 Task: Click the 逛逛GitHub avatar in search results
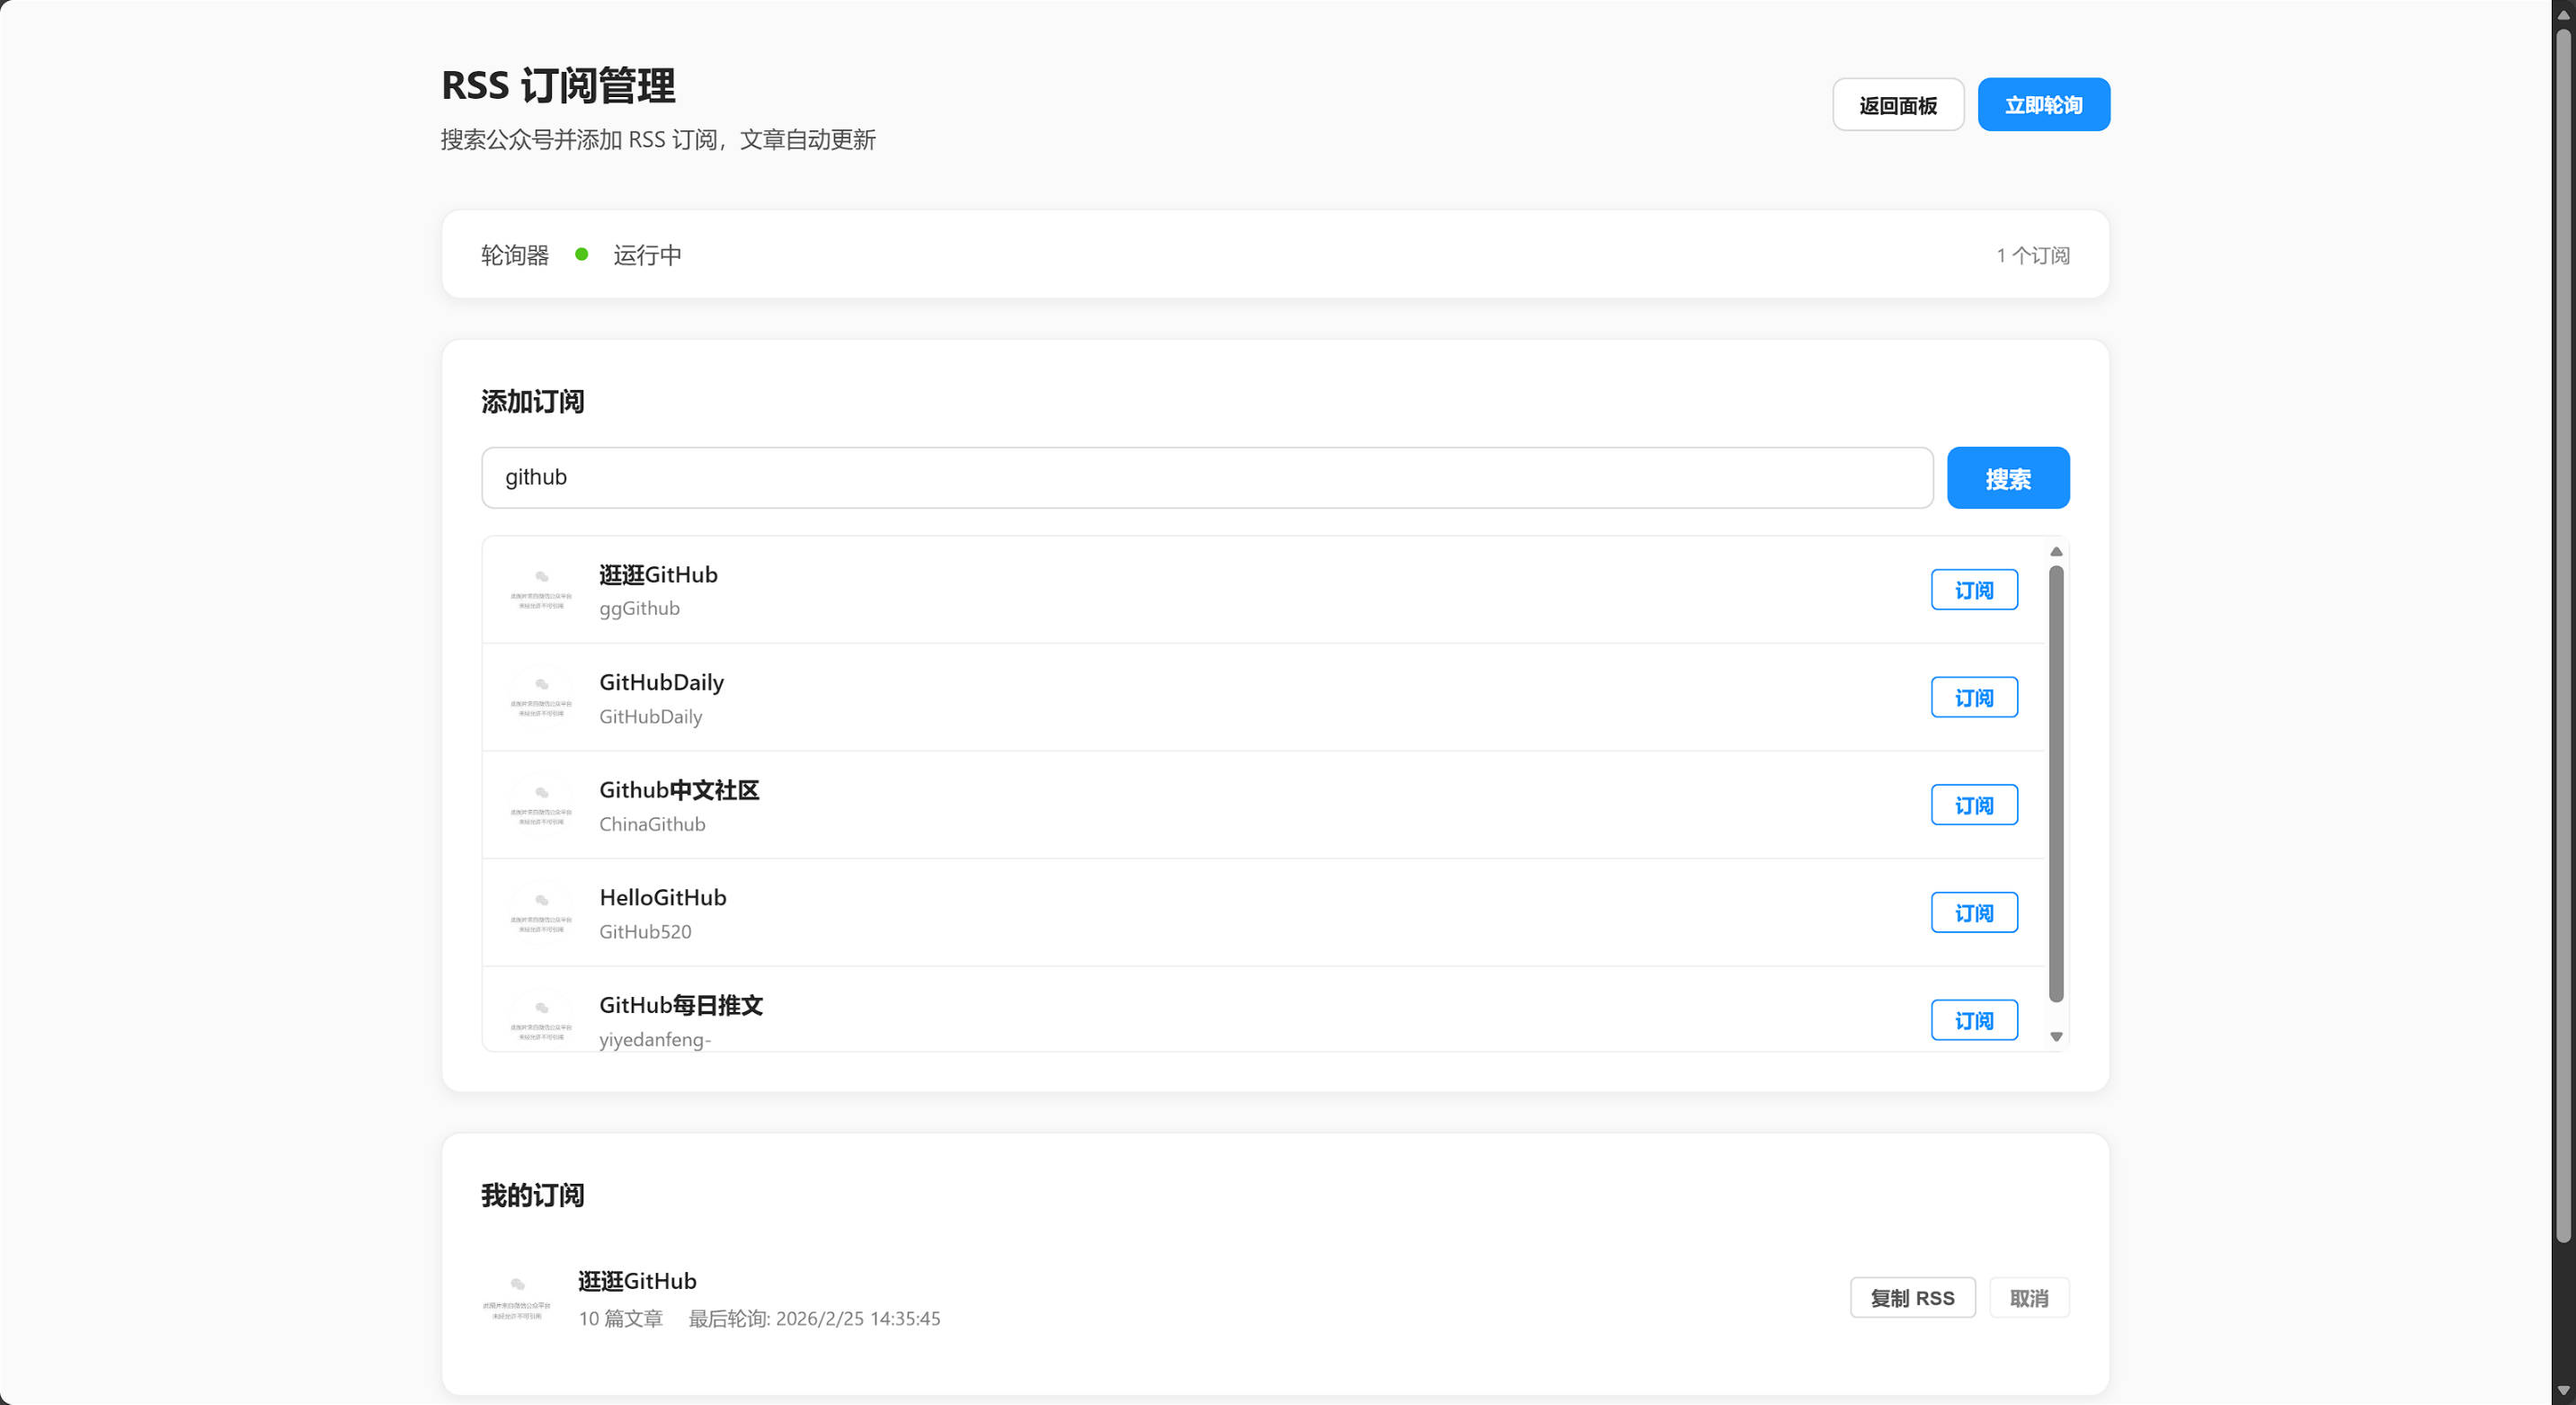541,589
